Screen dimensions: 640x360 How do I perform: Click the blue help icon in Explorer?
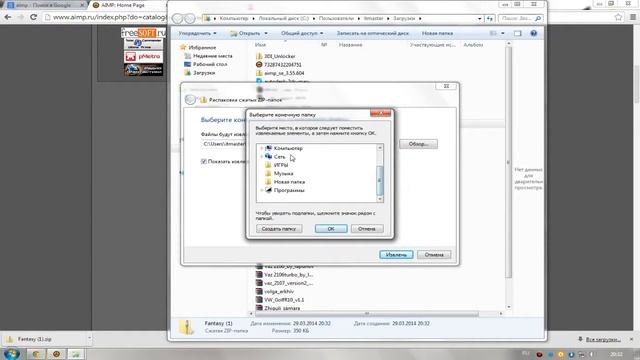[533, 33]
